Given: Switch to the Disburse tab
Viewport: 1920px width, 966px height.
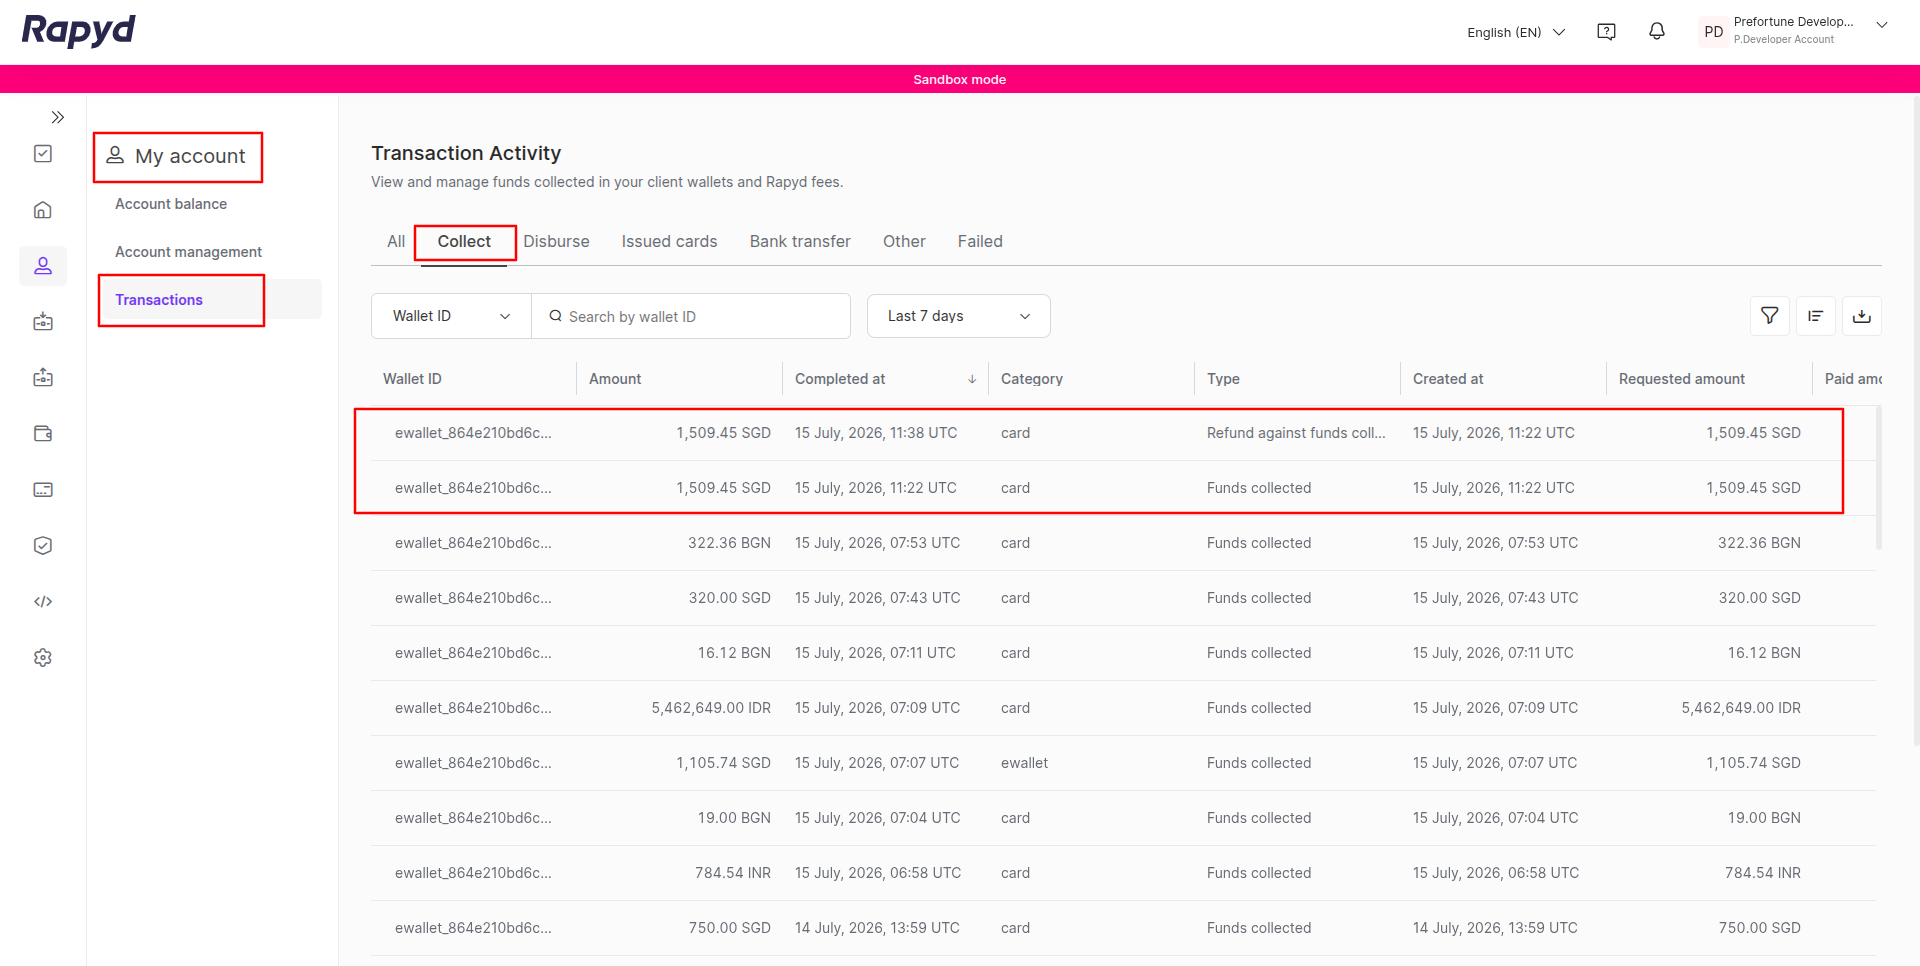Looking at the screenshot, I should [x=556, y=242].
